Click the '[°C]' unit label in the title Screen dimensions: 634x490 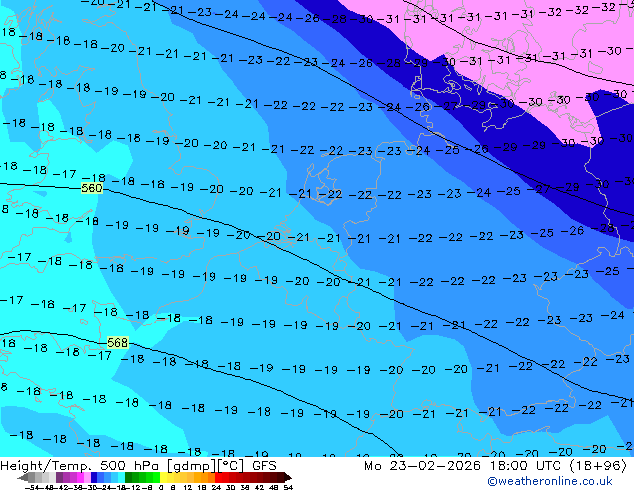[x=230, y=466]
